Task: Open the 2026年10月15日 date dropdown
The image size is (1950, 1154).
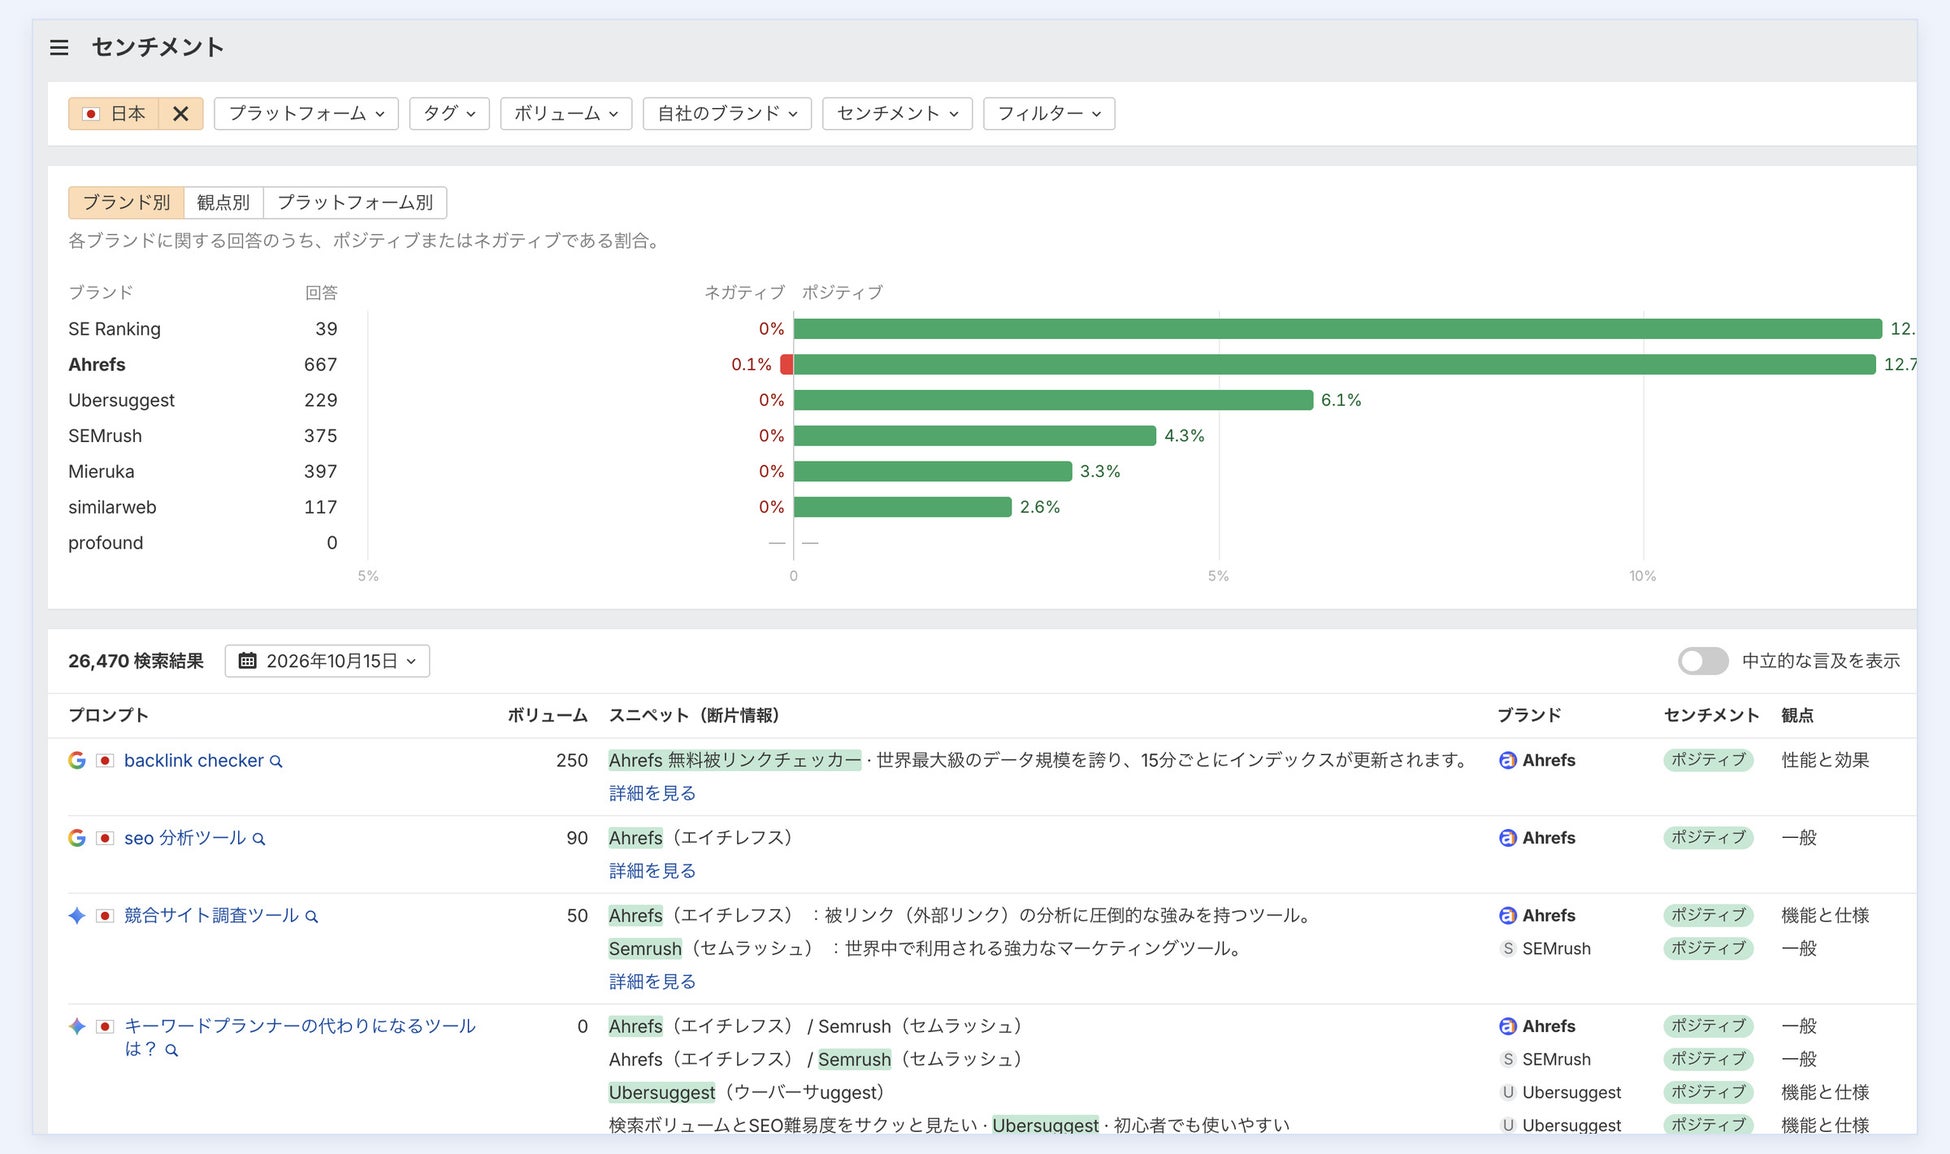Action: click(x=328, y=661)
